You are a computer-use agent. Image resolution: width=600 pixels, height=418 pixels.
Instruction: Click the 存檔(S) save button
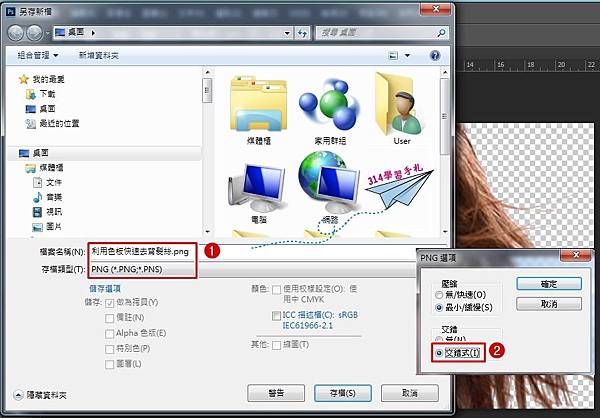click(x=342, y=393)
